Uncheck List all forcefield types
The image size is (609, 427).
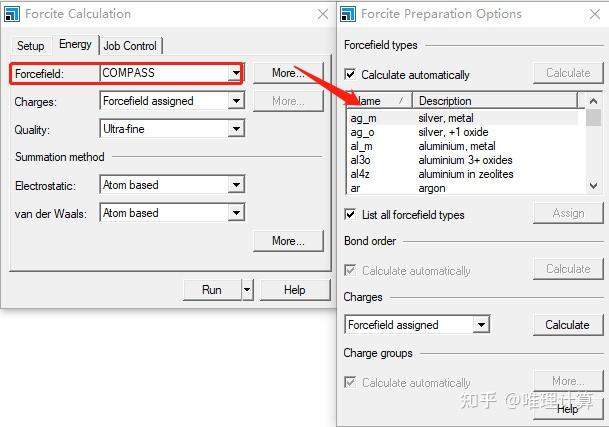coord(351,215)
